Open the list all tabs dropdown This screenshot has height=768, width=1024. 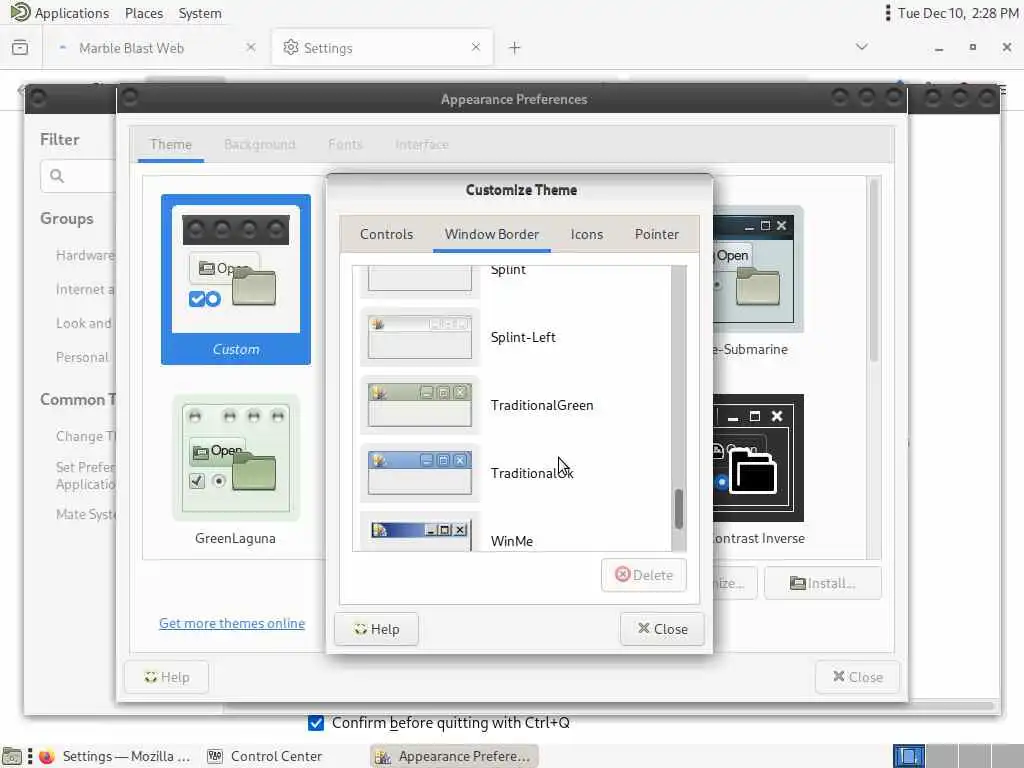click(x=862, y=47)
